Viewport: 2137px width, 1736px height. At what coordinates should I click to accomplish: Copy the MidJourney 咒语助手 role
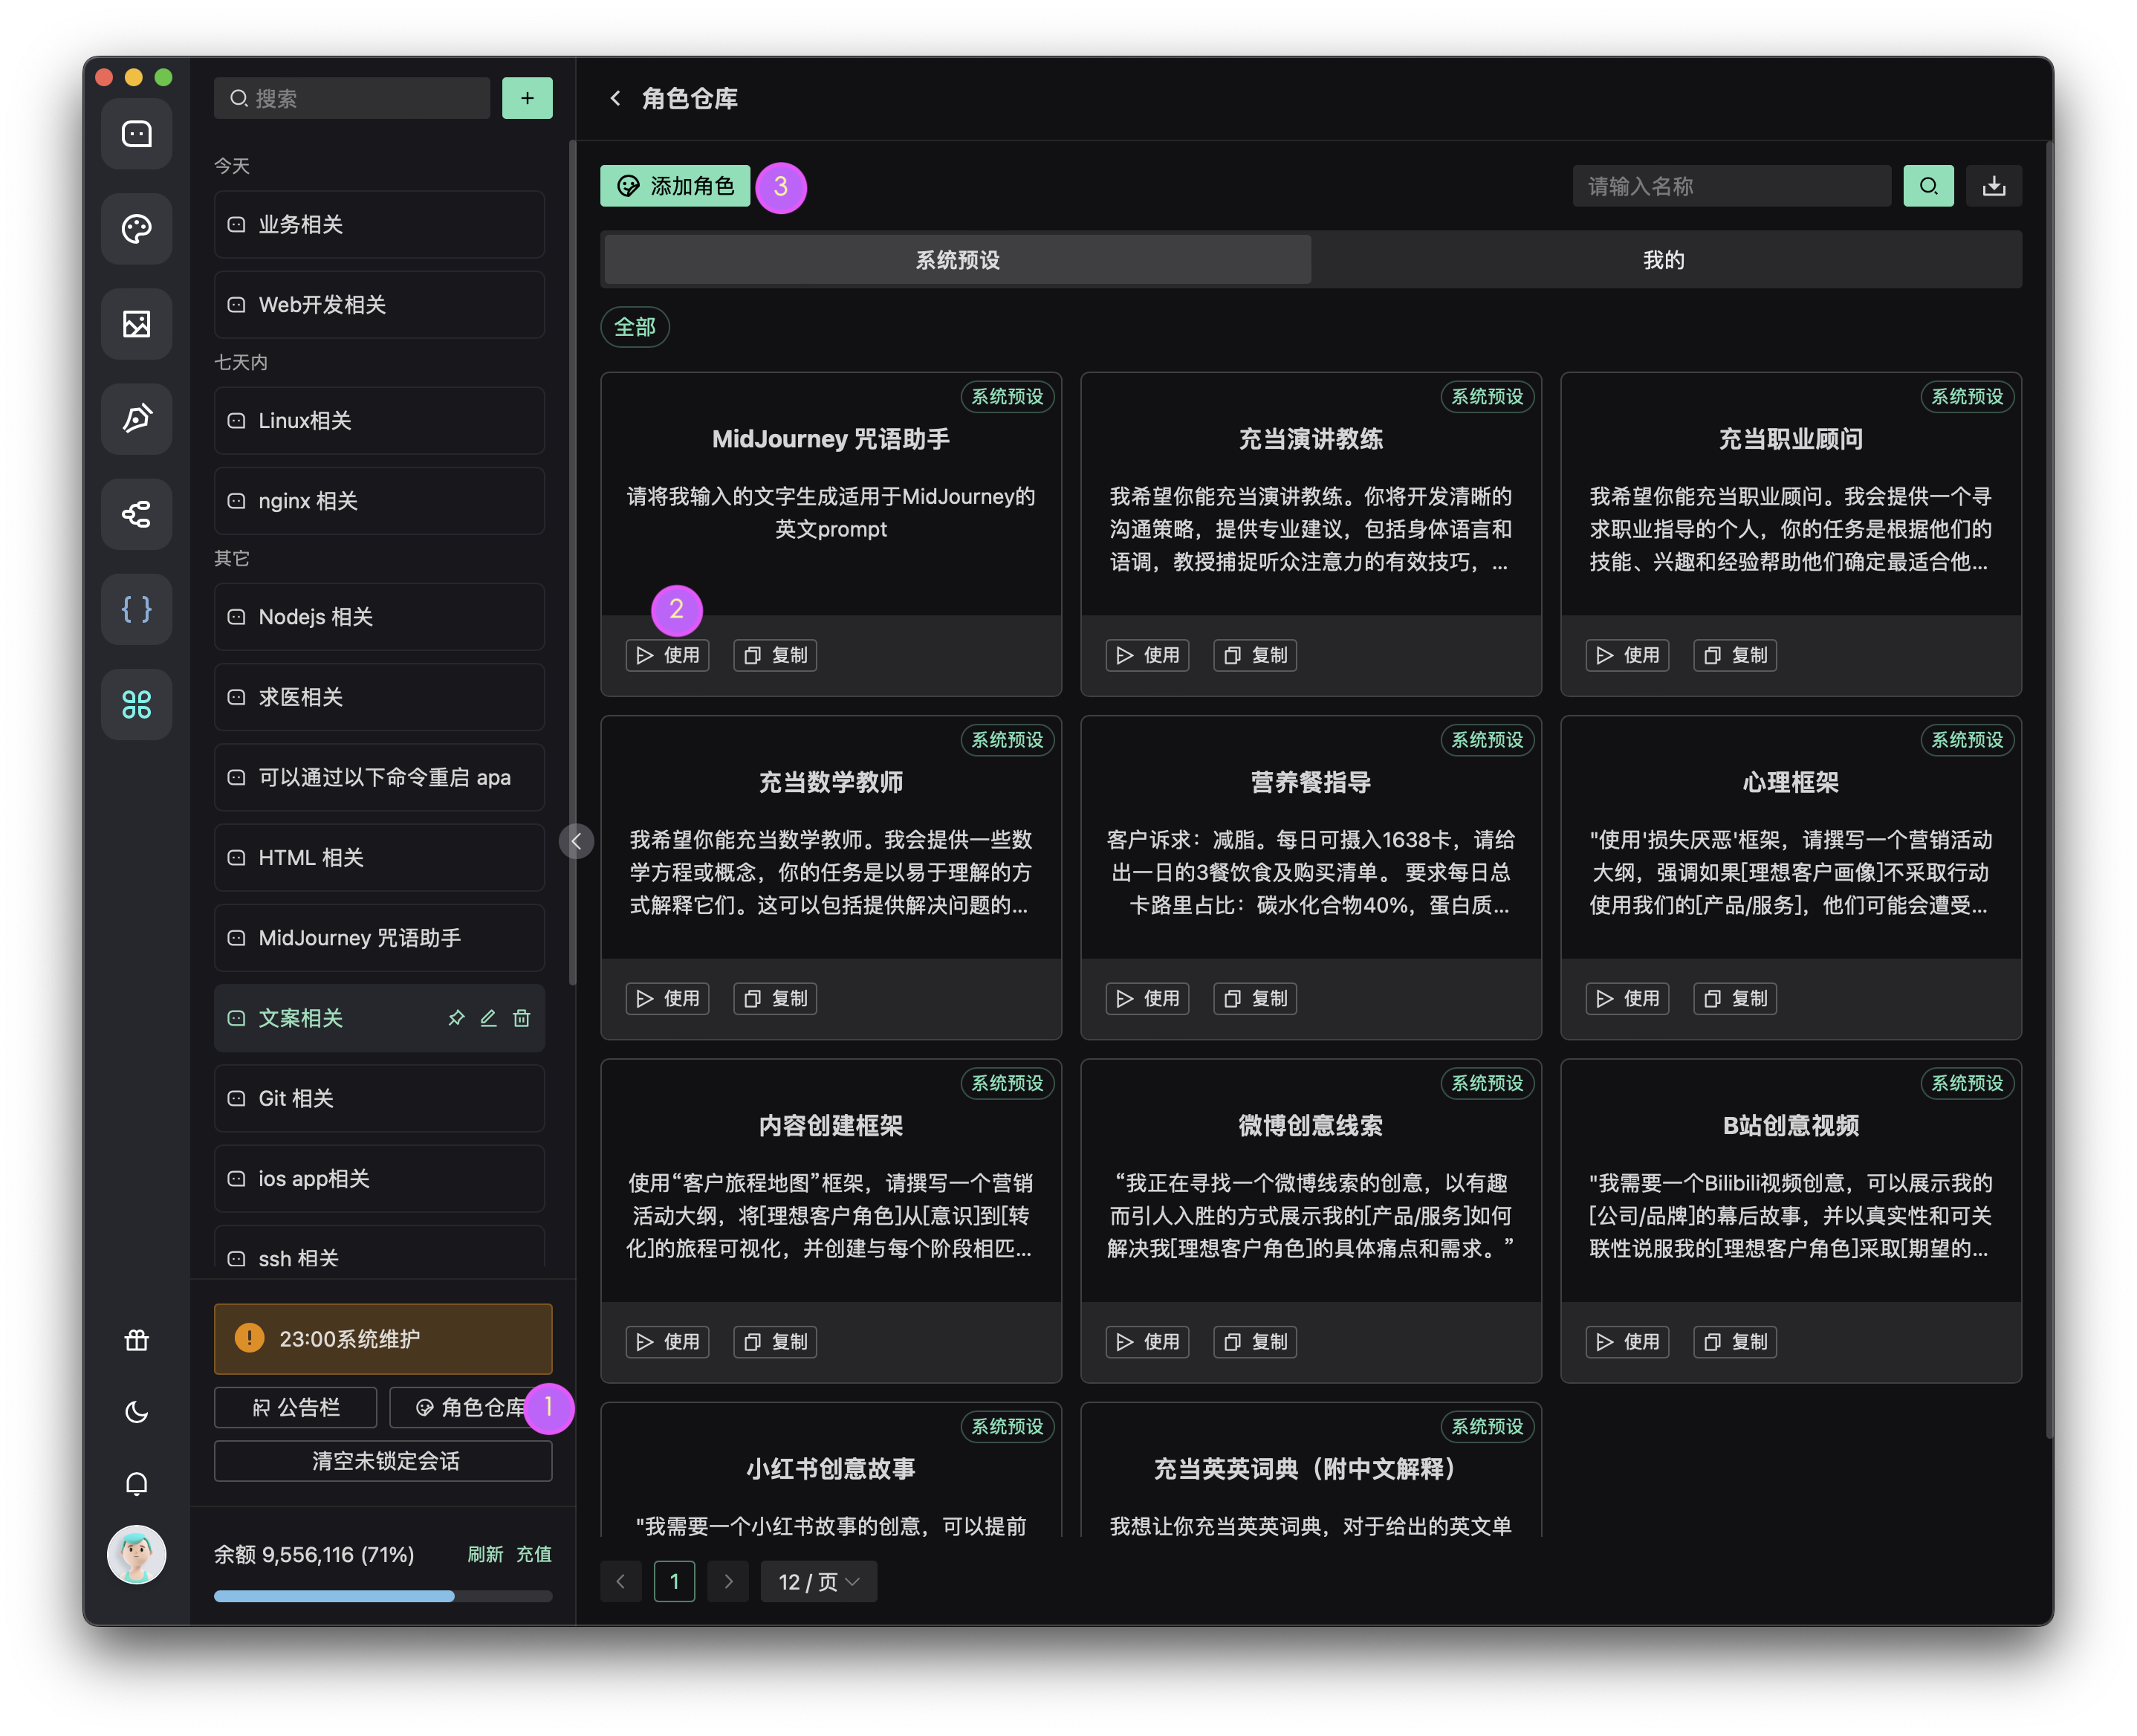(775, 655)
